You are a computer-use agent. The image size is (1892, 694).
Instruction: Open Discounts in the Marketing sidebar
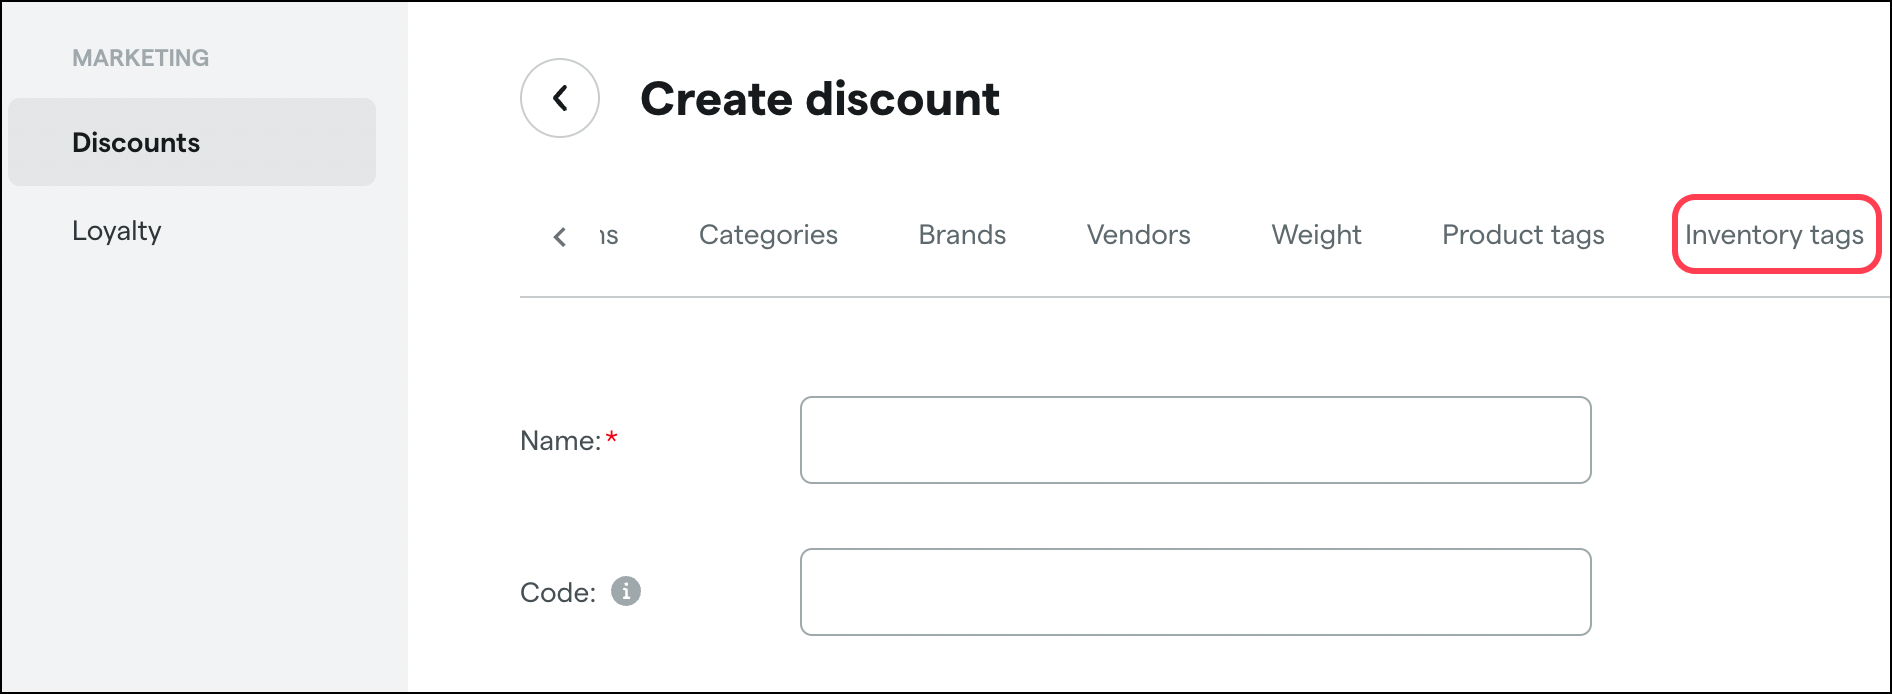(x=192, y=142)
